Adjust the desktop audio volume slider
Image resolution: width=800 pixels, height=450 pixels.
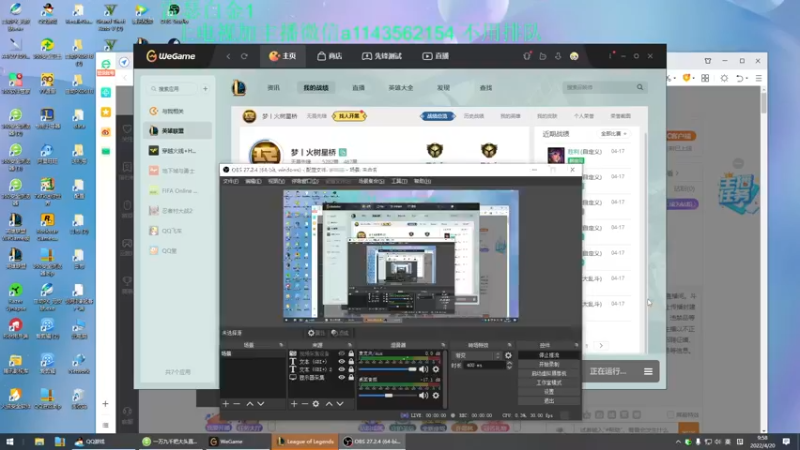tap(388, 395)
